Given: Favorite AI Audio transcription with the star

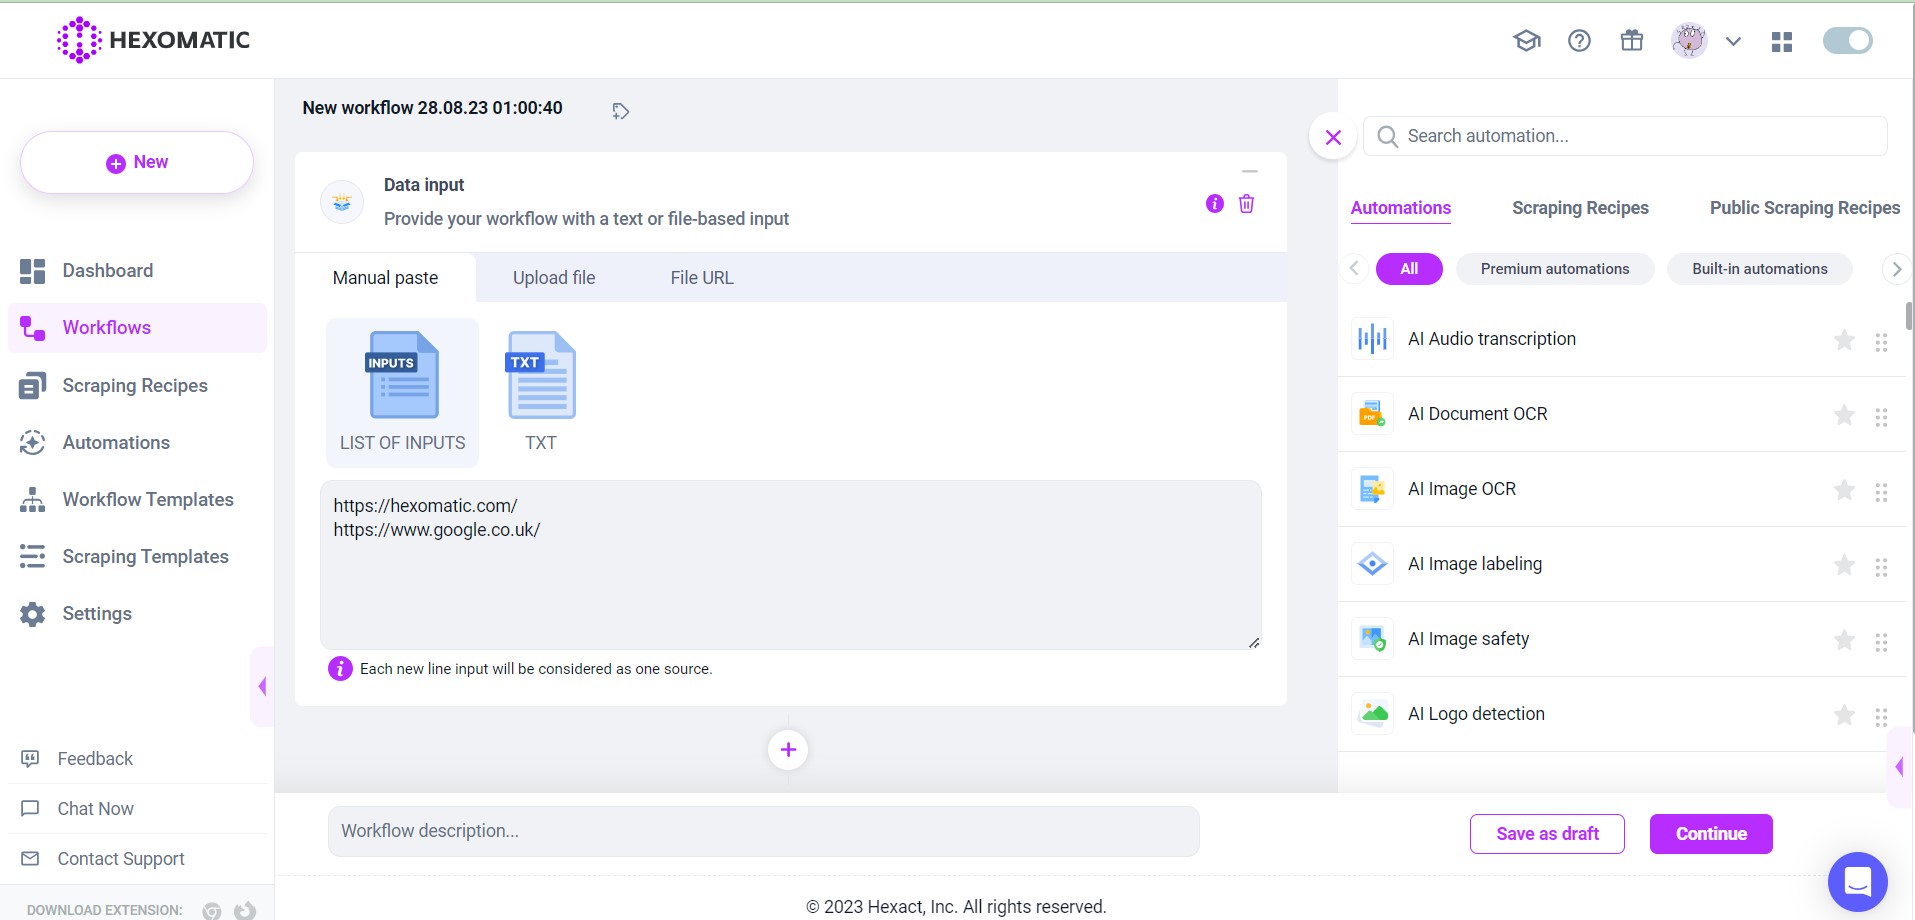Looking at the screenshot, I should pos(1844,340).
